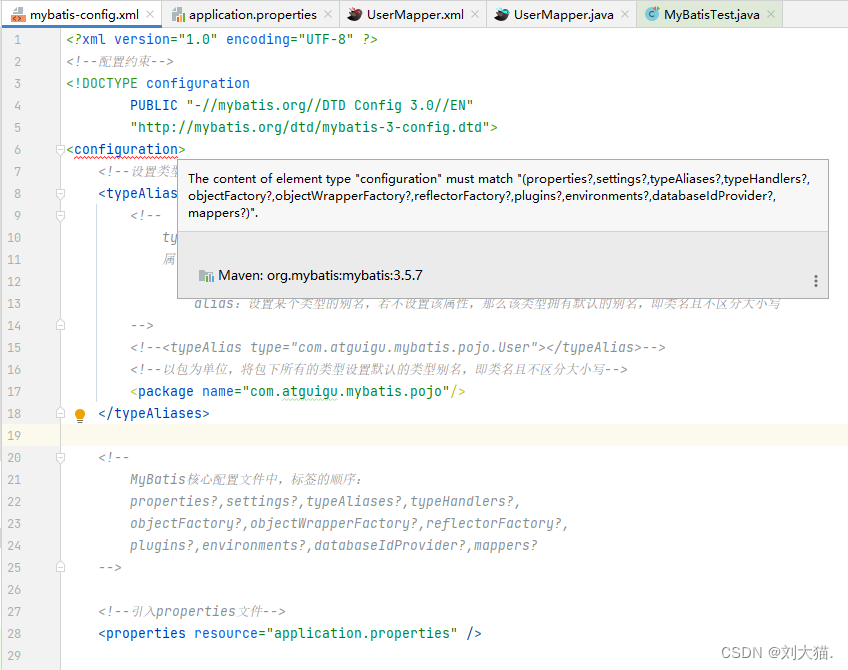
Task: Toggle the comment end fold marker on line 25
Action: pyautogui.click(x=61, y=567)
